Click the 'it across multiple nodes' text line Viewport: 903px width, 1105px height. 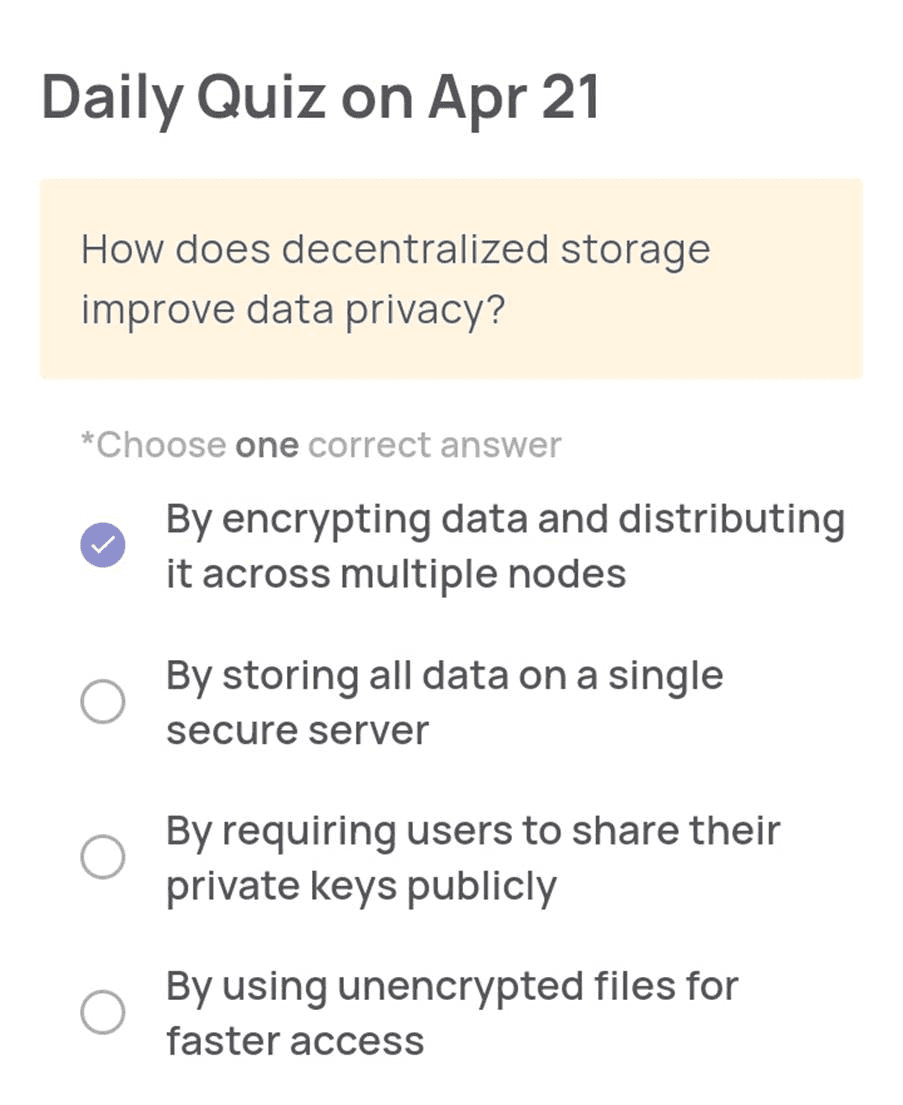pyautogui.click(x=396, y=574)
